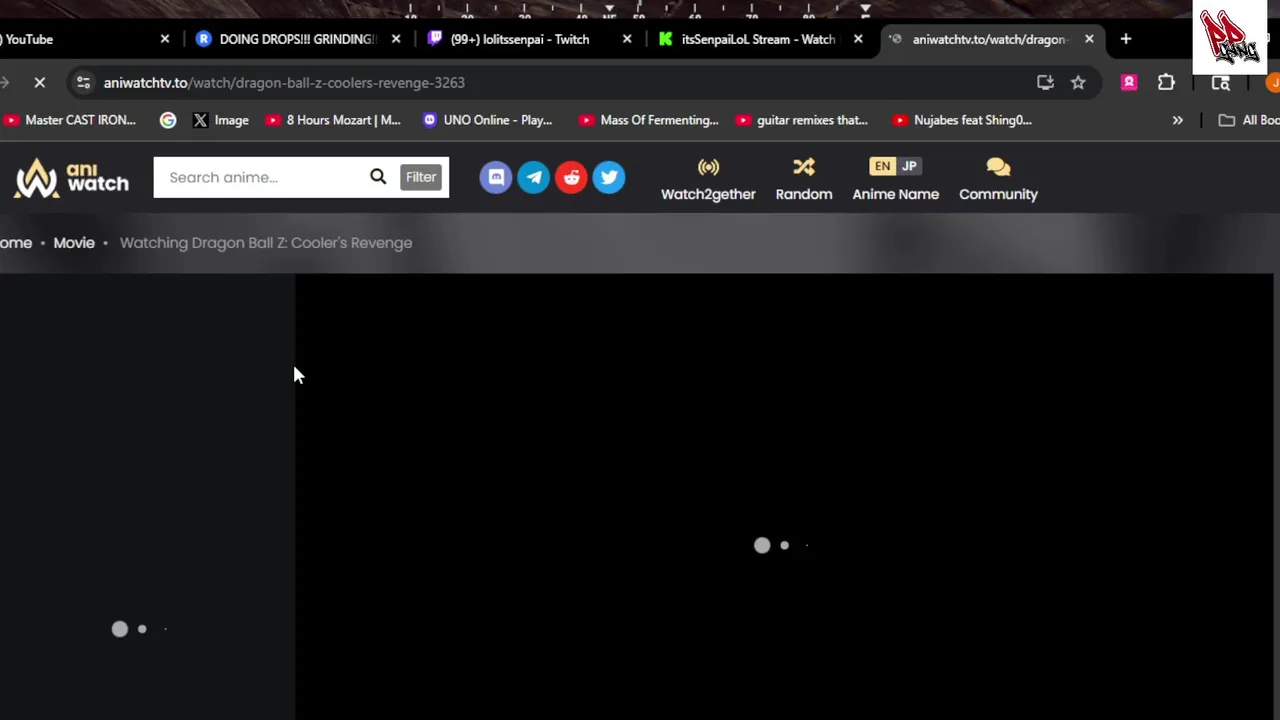Open the search-tabs icon in toolbar

[1221, 83]
